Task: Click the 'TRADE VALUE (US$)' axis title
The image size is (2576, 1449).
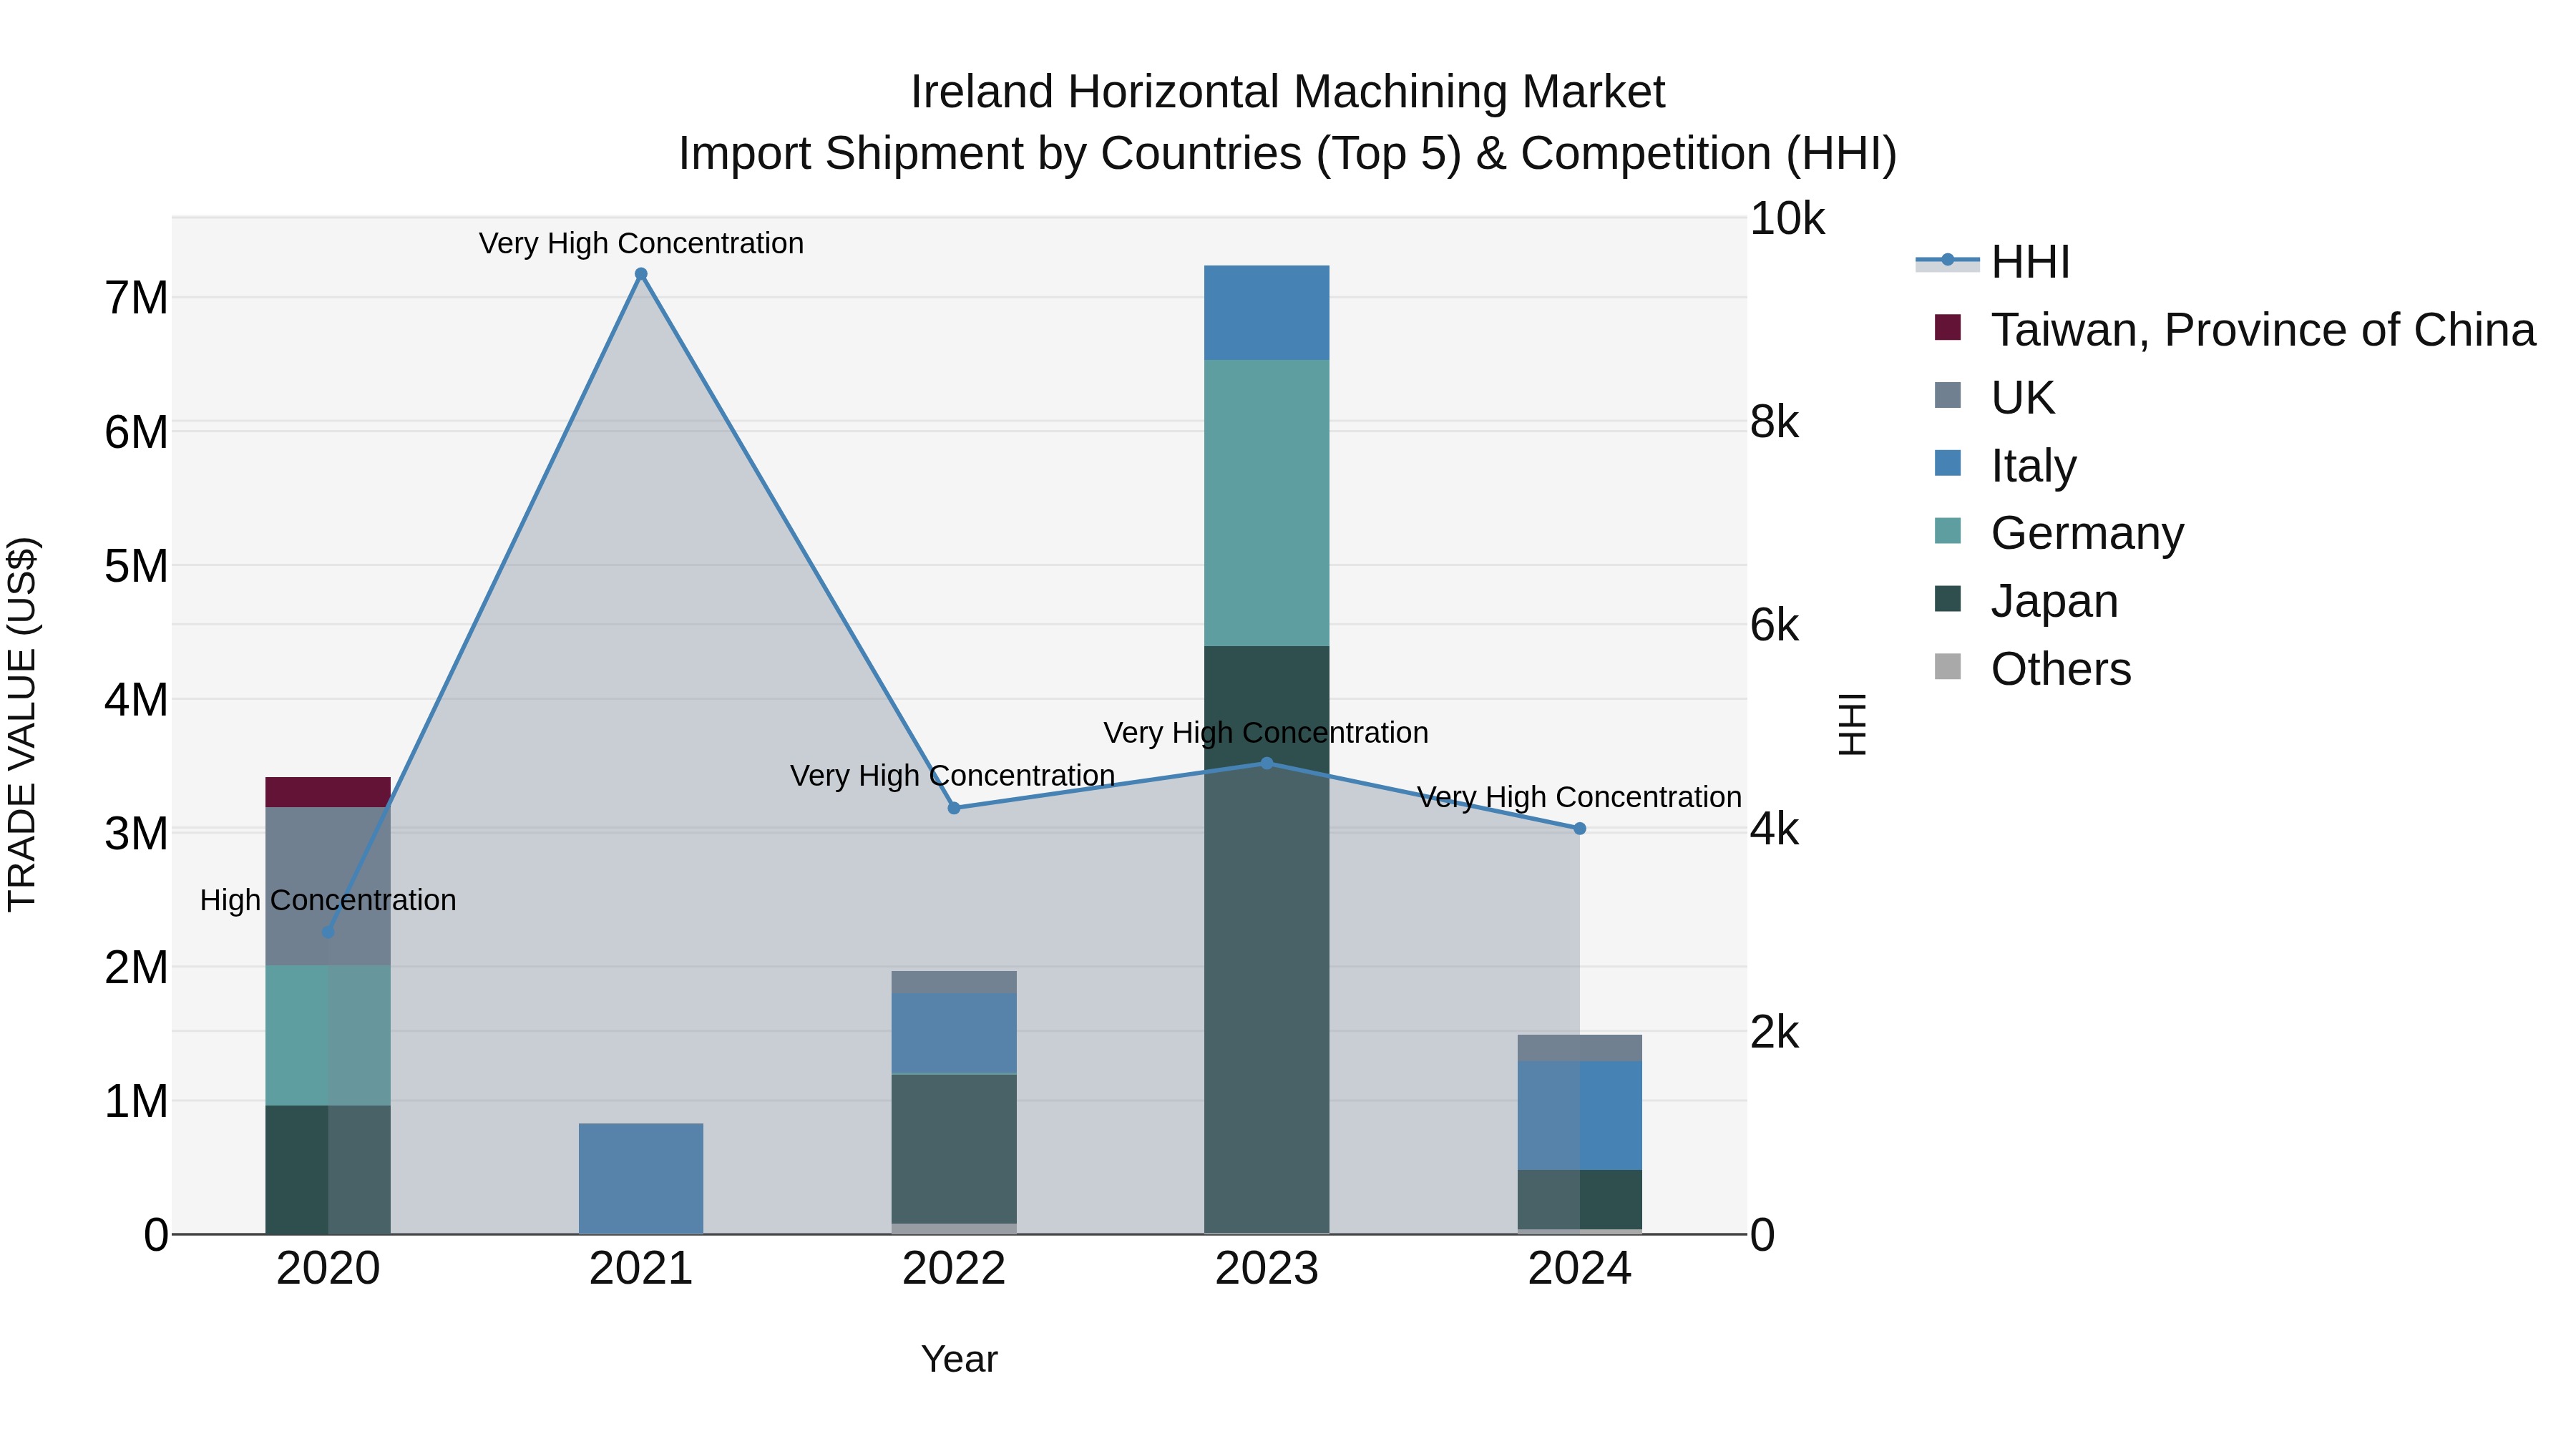Action: pos(22,724)
